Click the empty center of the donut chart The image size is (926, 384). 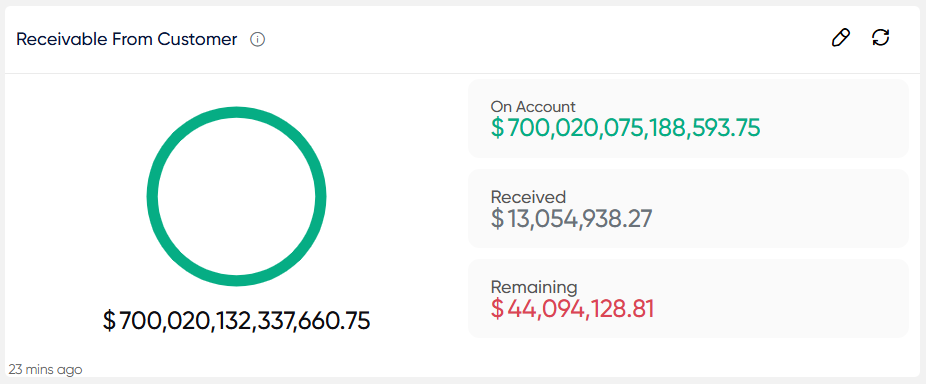point(236,197)
